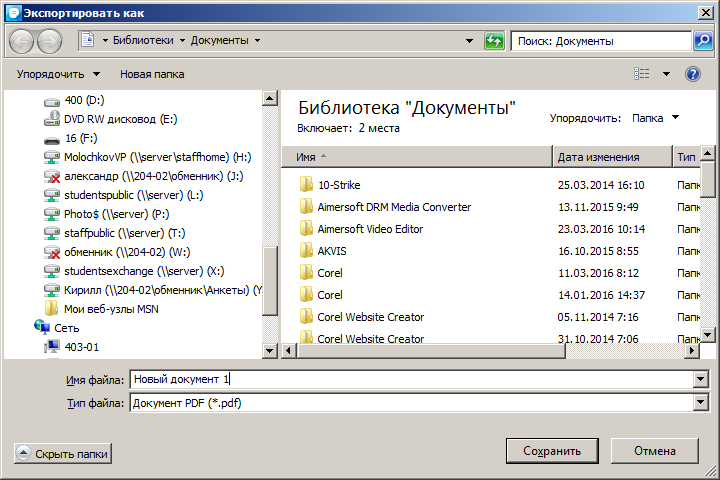
Task: Click the Имя файла text field
Action: [x=410, y=380]
